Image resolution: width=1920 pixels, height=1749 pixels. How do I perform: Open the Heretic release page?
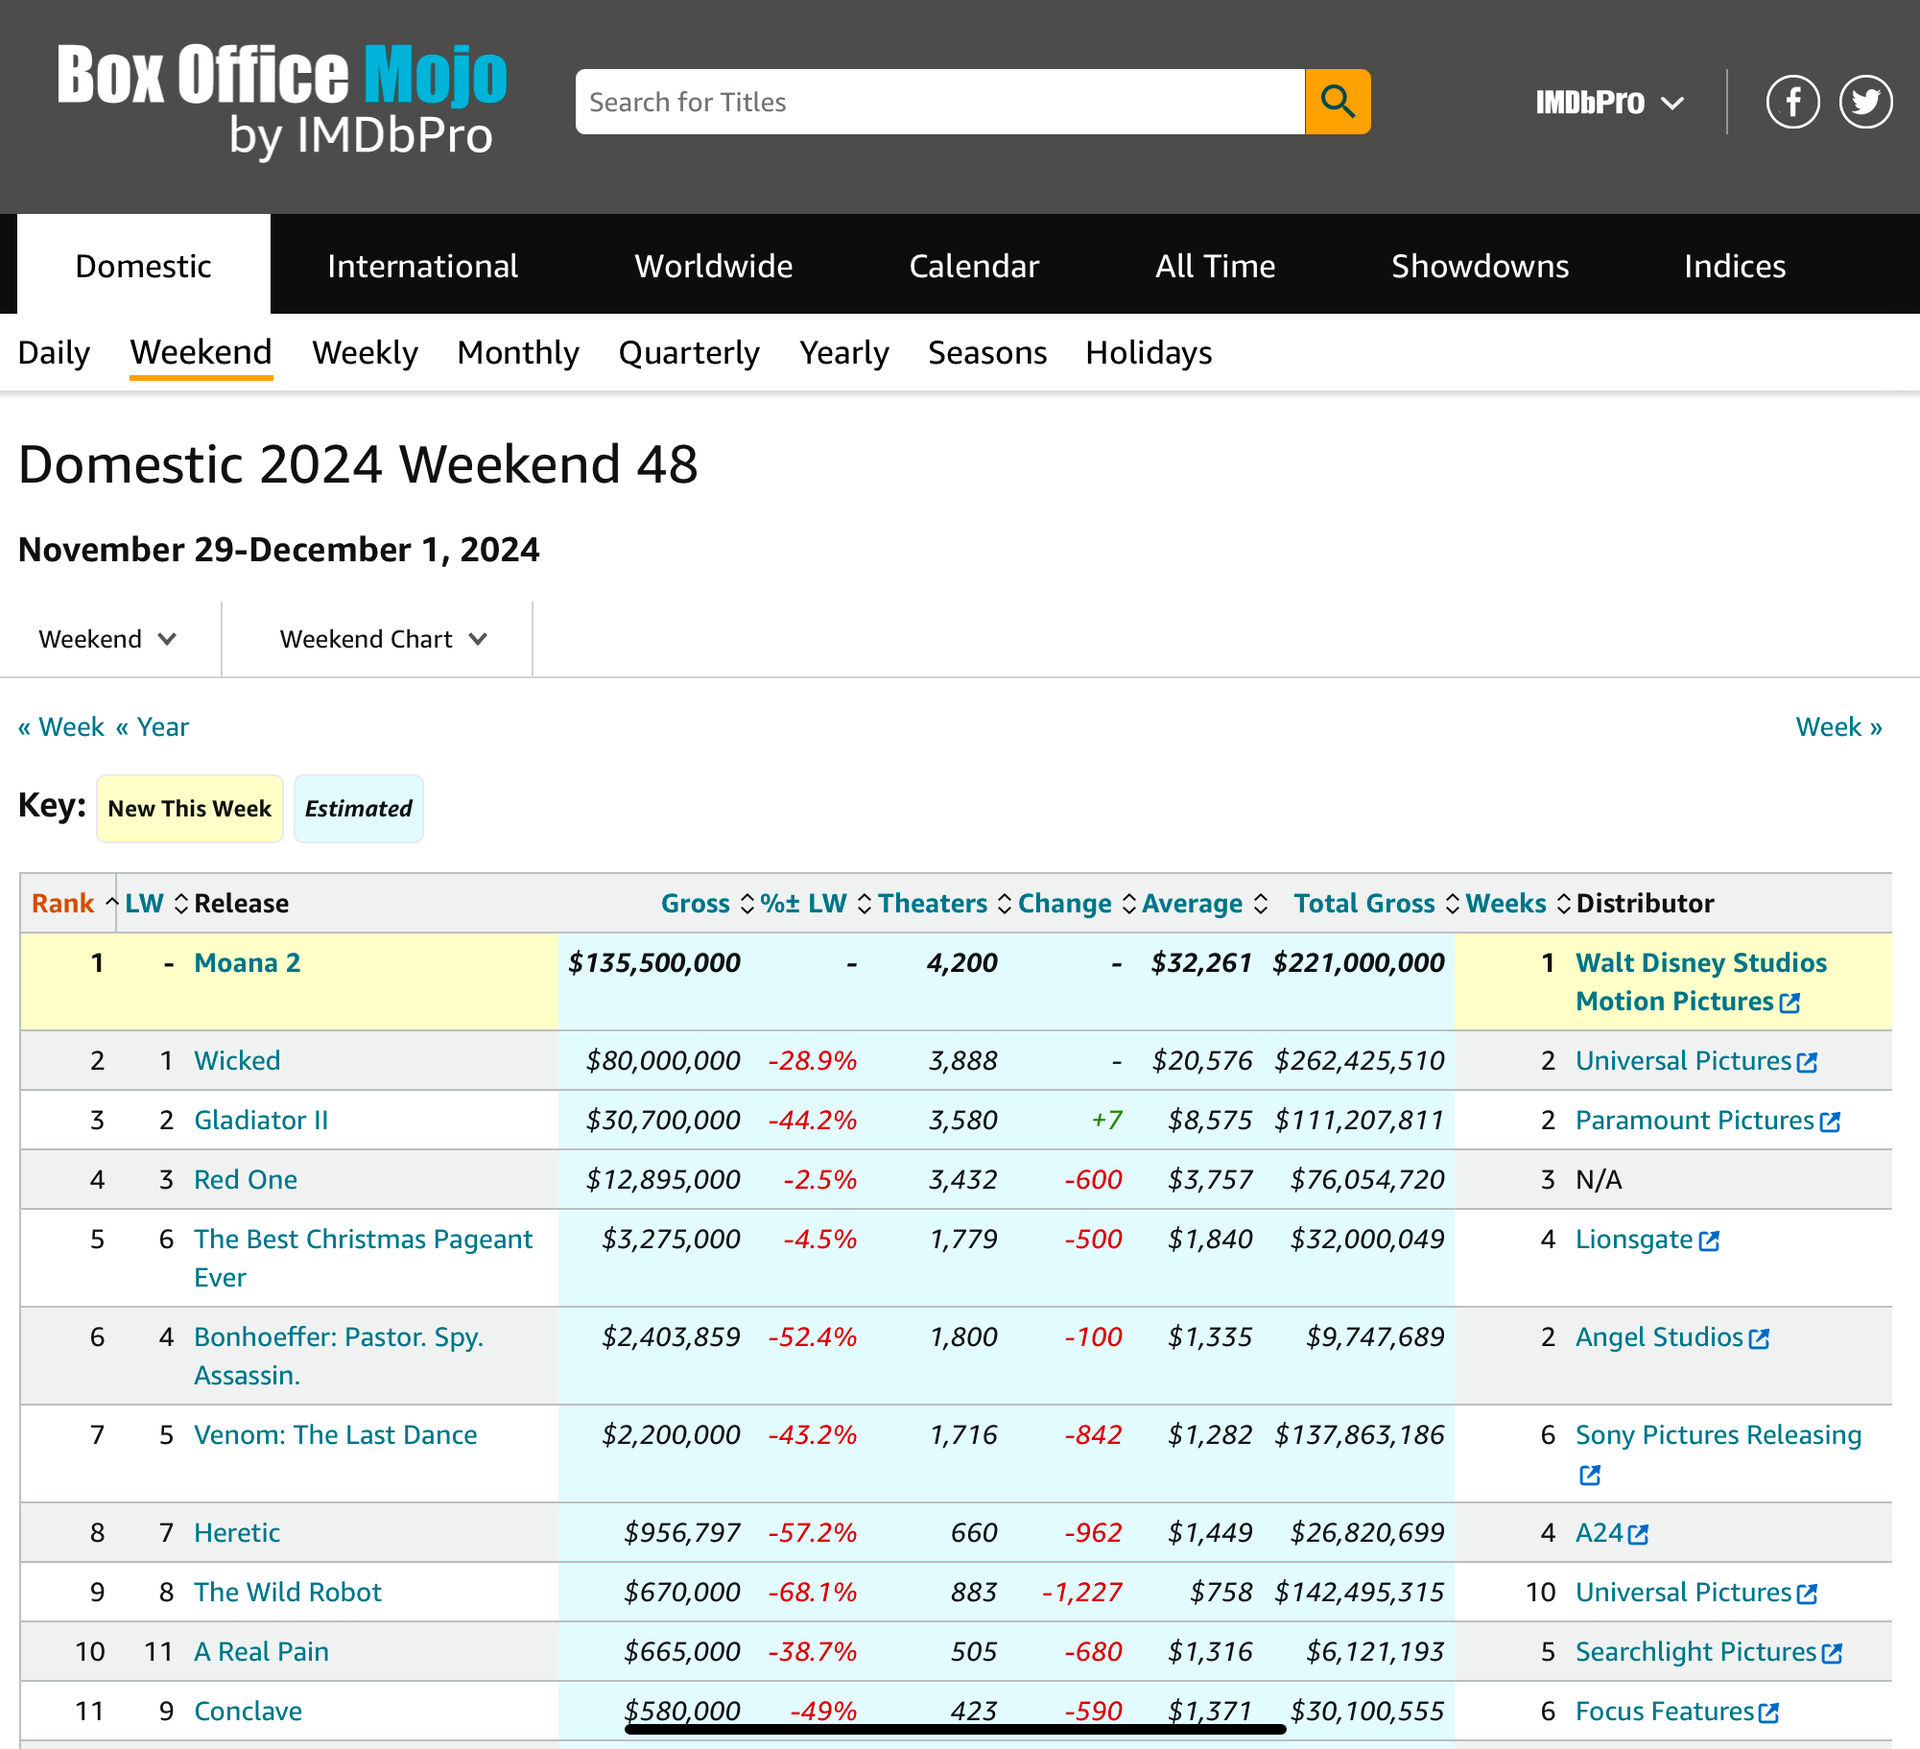click(237, 1533)
